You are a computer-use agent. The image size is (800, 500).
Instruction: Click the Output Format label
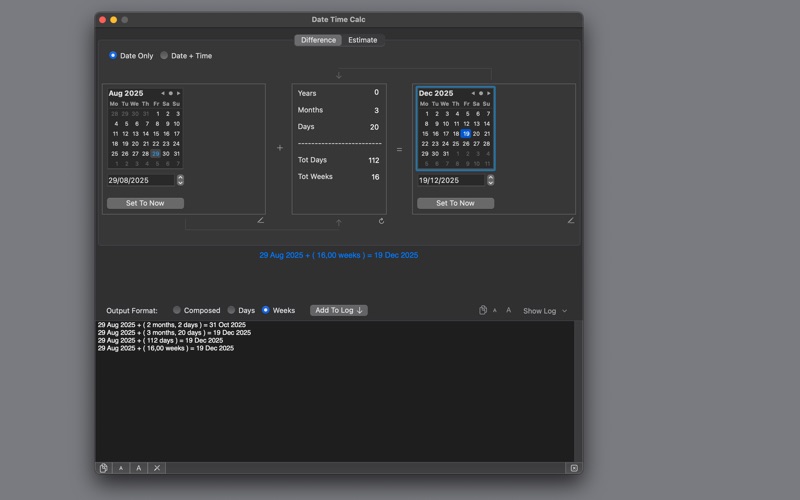point(132,310)
